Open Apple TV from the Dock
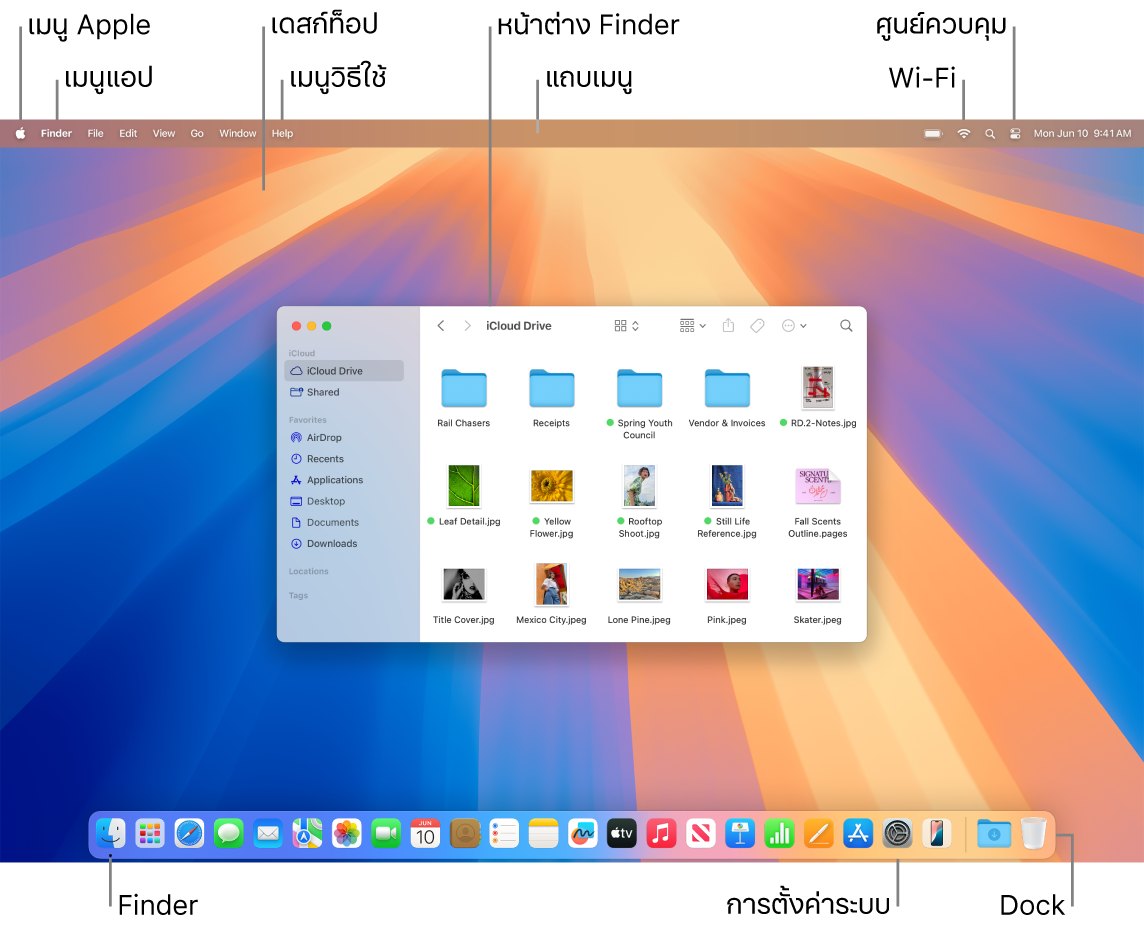Image resolution: width=1144 pixels, height=928 pixels. (622, 833)
